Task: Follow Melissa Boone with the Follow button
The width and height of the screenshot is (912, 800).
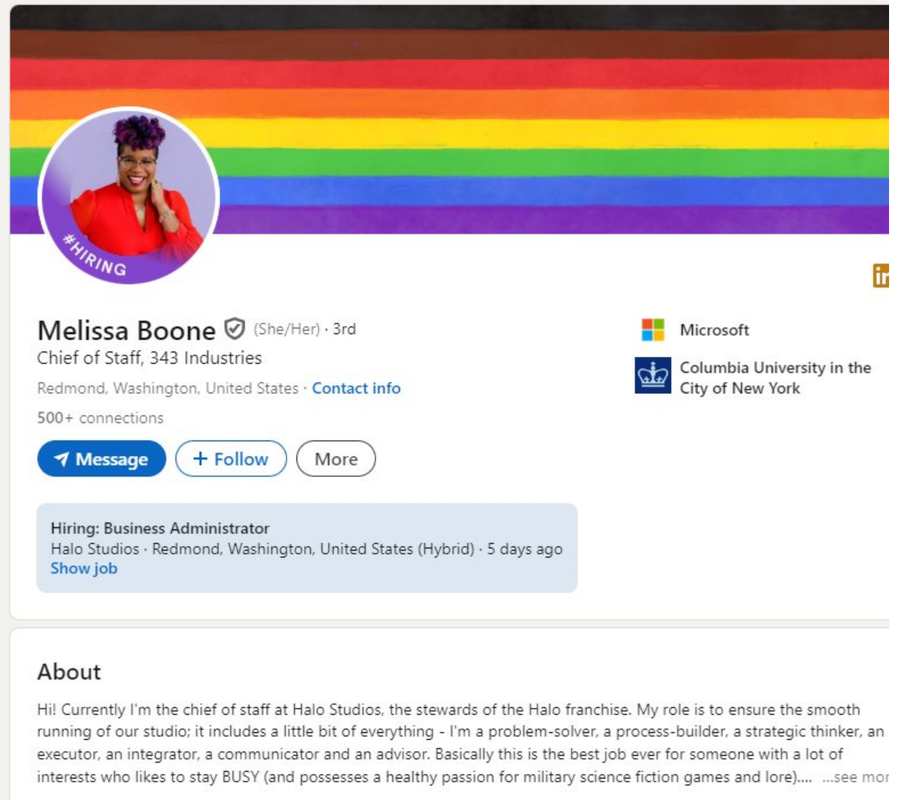Action: 231,459
